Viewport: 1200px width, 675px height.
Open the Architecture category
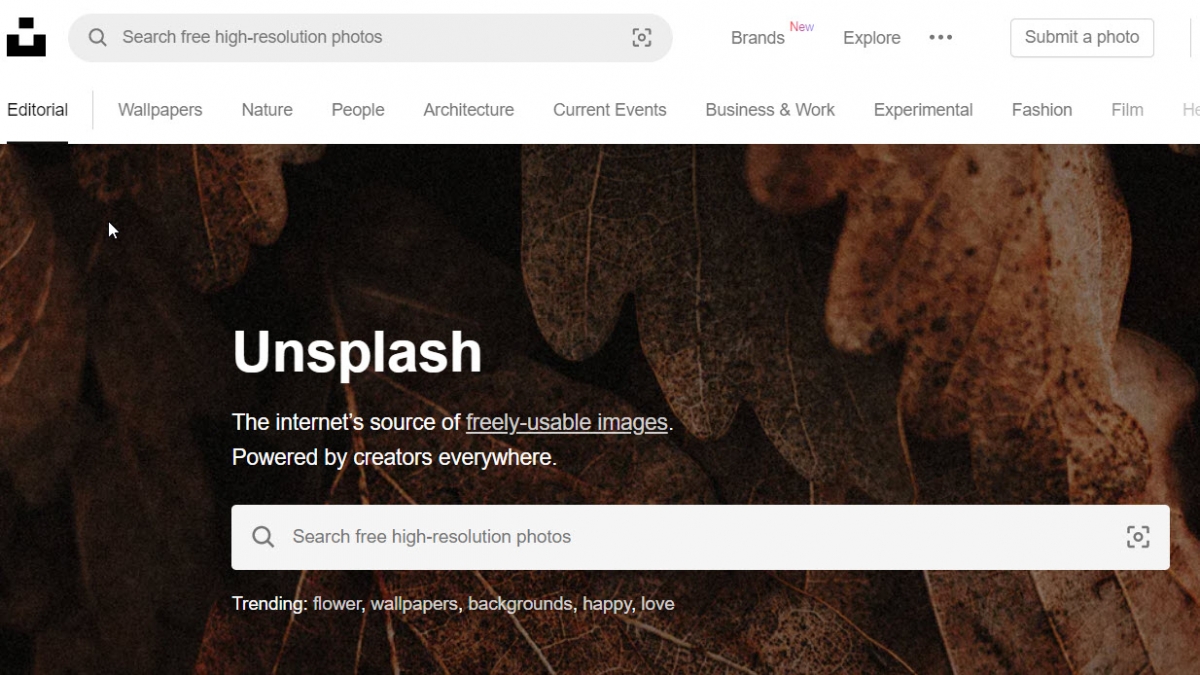point(468,110)
